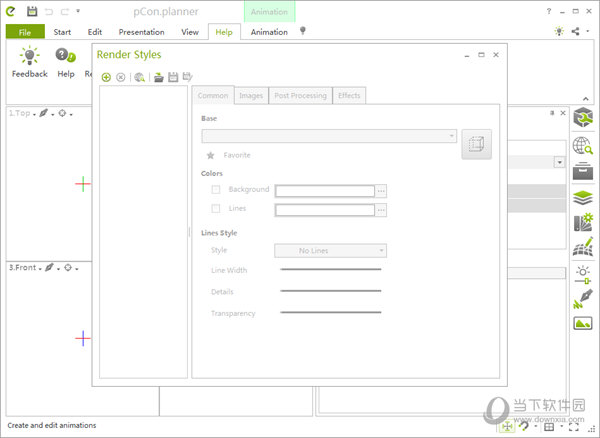Add a new render style with plus icon
Image resolution: width=600 pixels, height=438 pixels.
pyautogui.click(x=106, y=77)
